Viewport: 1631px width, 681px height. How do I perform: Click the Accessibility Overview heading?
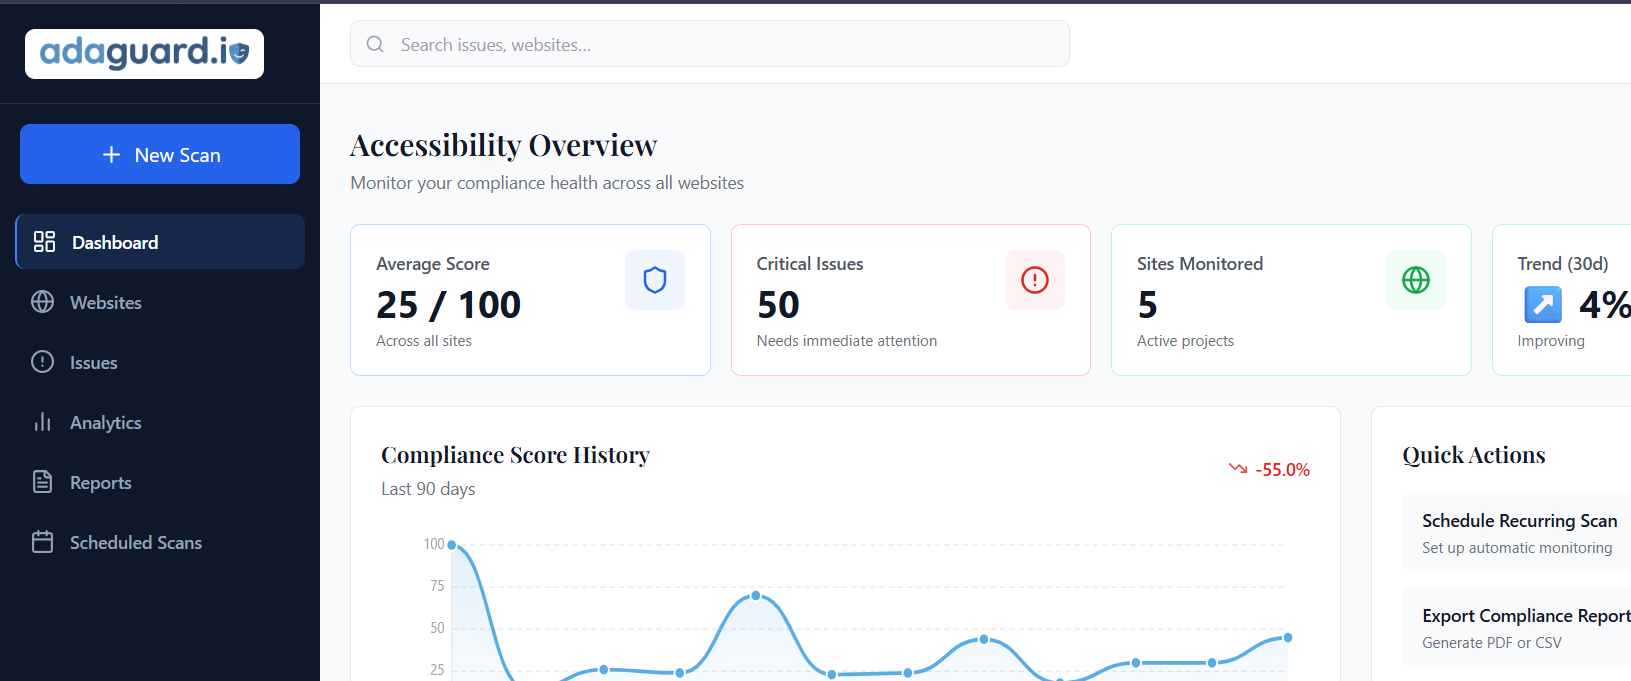coord(503,145)
